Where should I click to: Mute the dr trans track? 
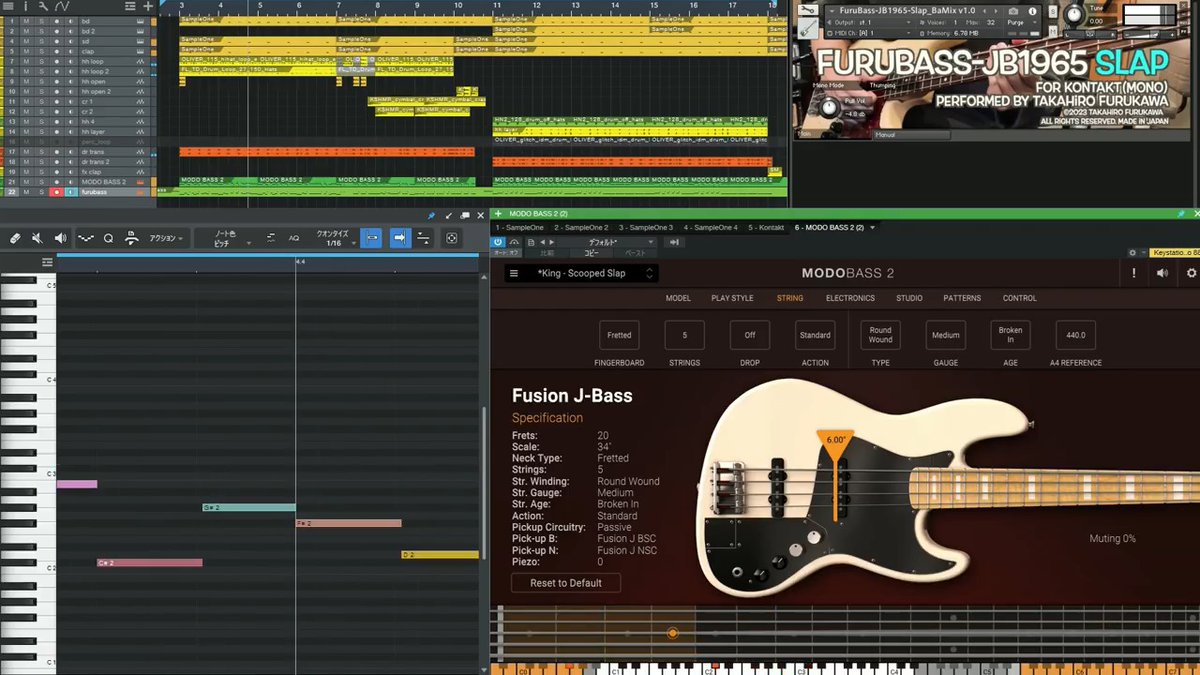click(x=26, y=152)
